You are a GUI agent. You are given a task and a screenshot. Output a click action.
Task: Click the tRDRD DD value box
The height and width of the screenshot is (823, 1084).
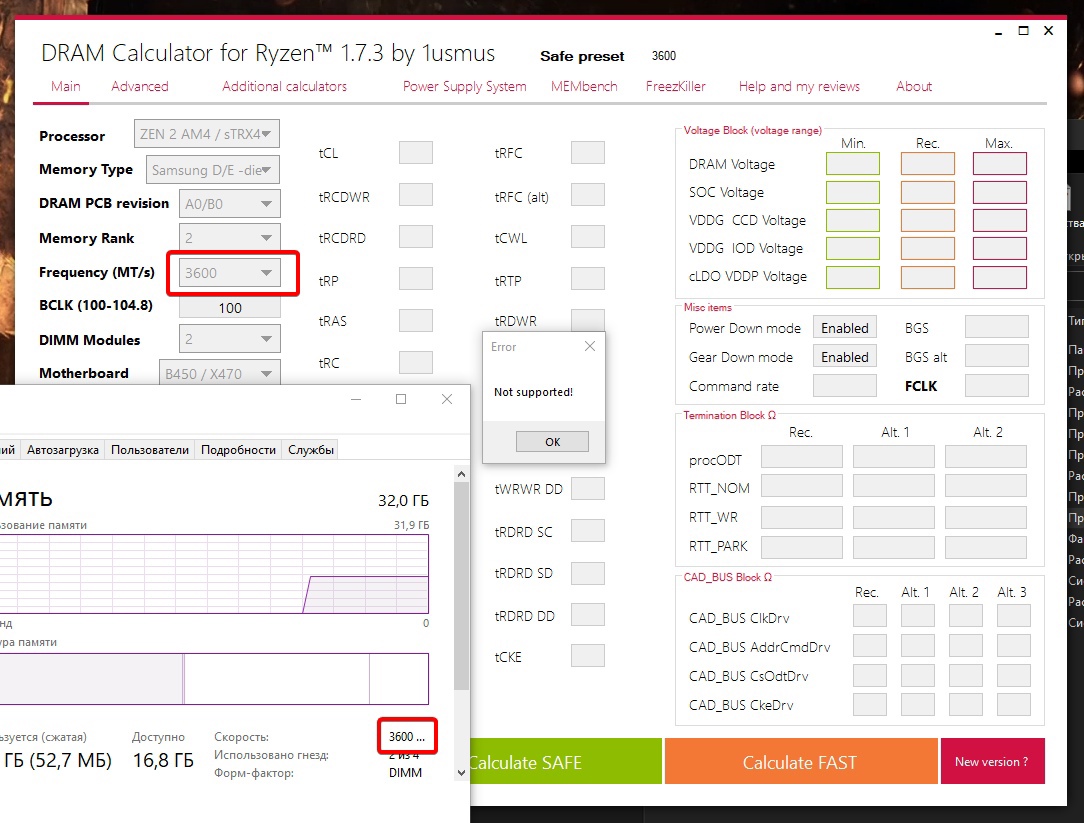point(588,614)
